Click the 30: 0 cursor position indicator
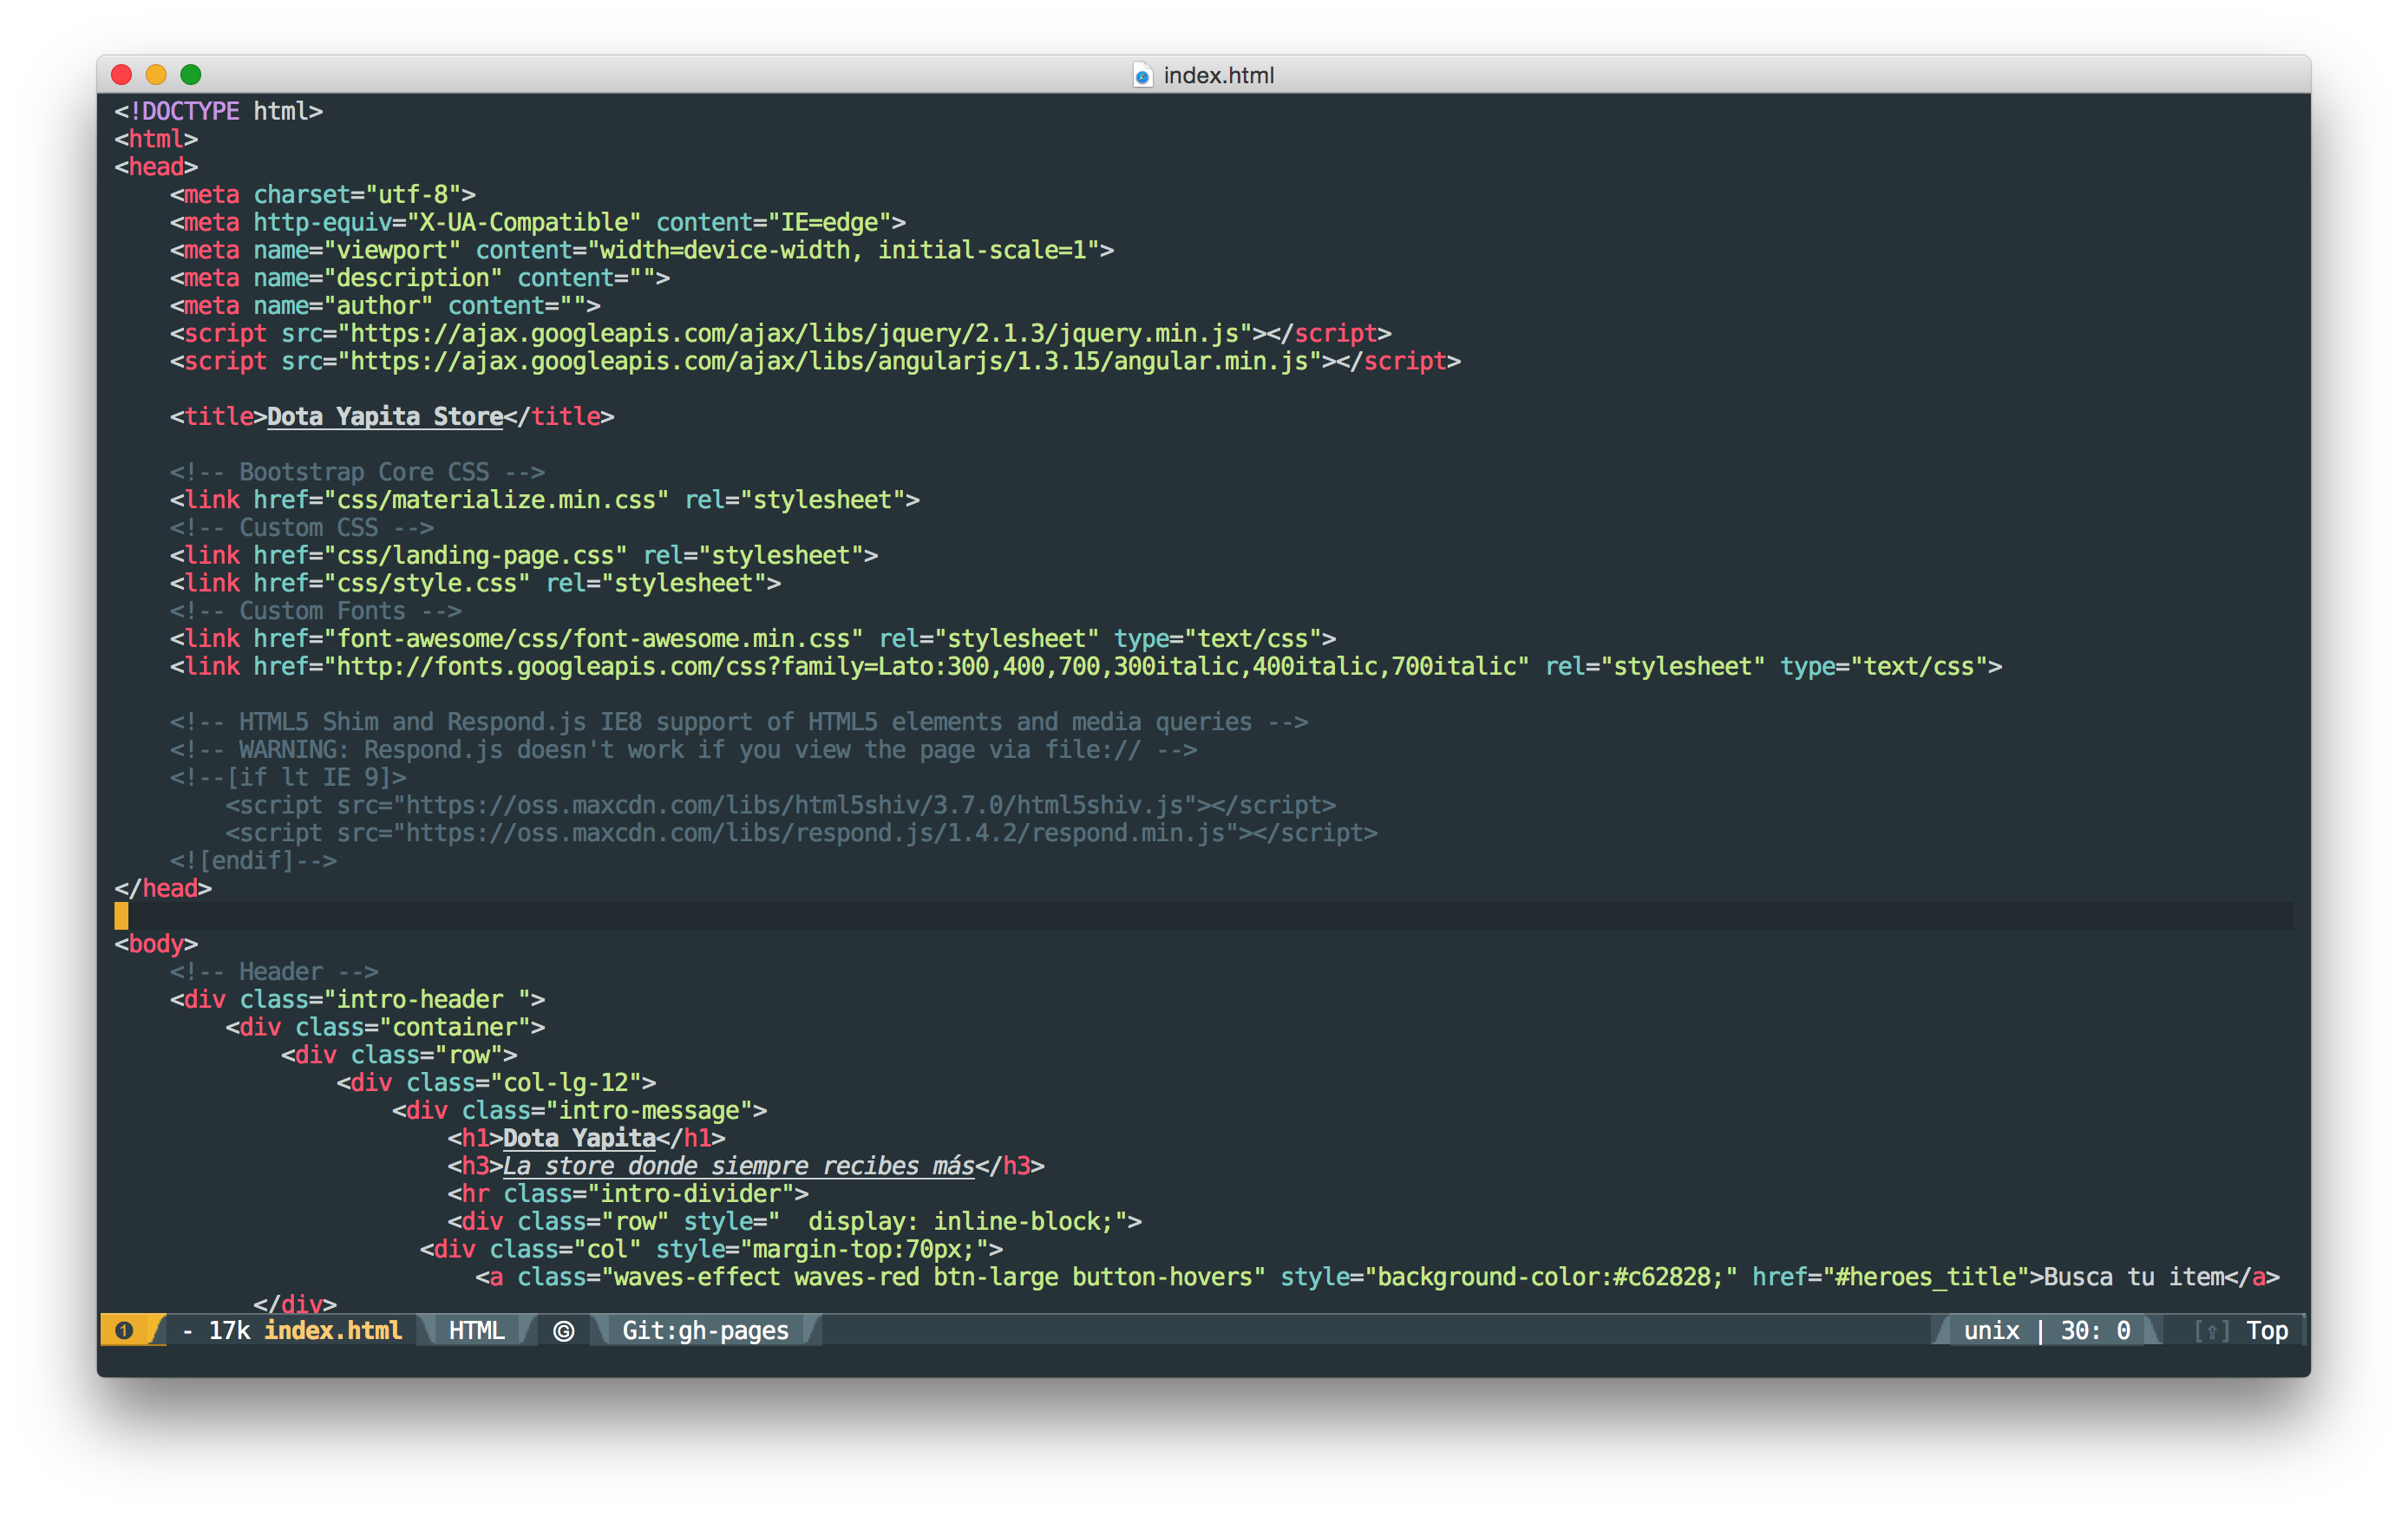The height and width of the screenshot is (1516, 2408). tap(2095, 1330)
